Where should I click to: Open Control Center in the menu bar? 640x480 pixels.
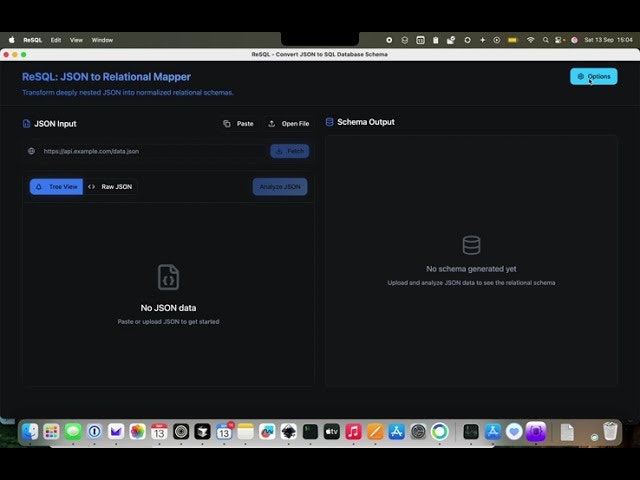tap(560, 40)
